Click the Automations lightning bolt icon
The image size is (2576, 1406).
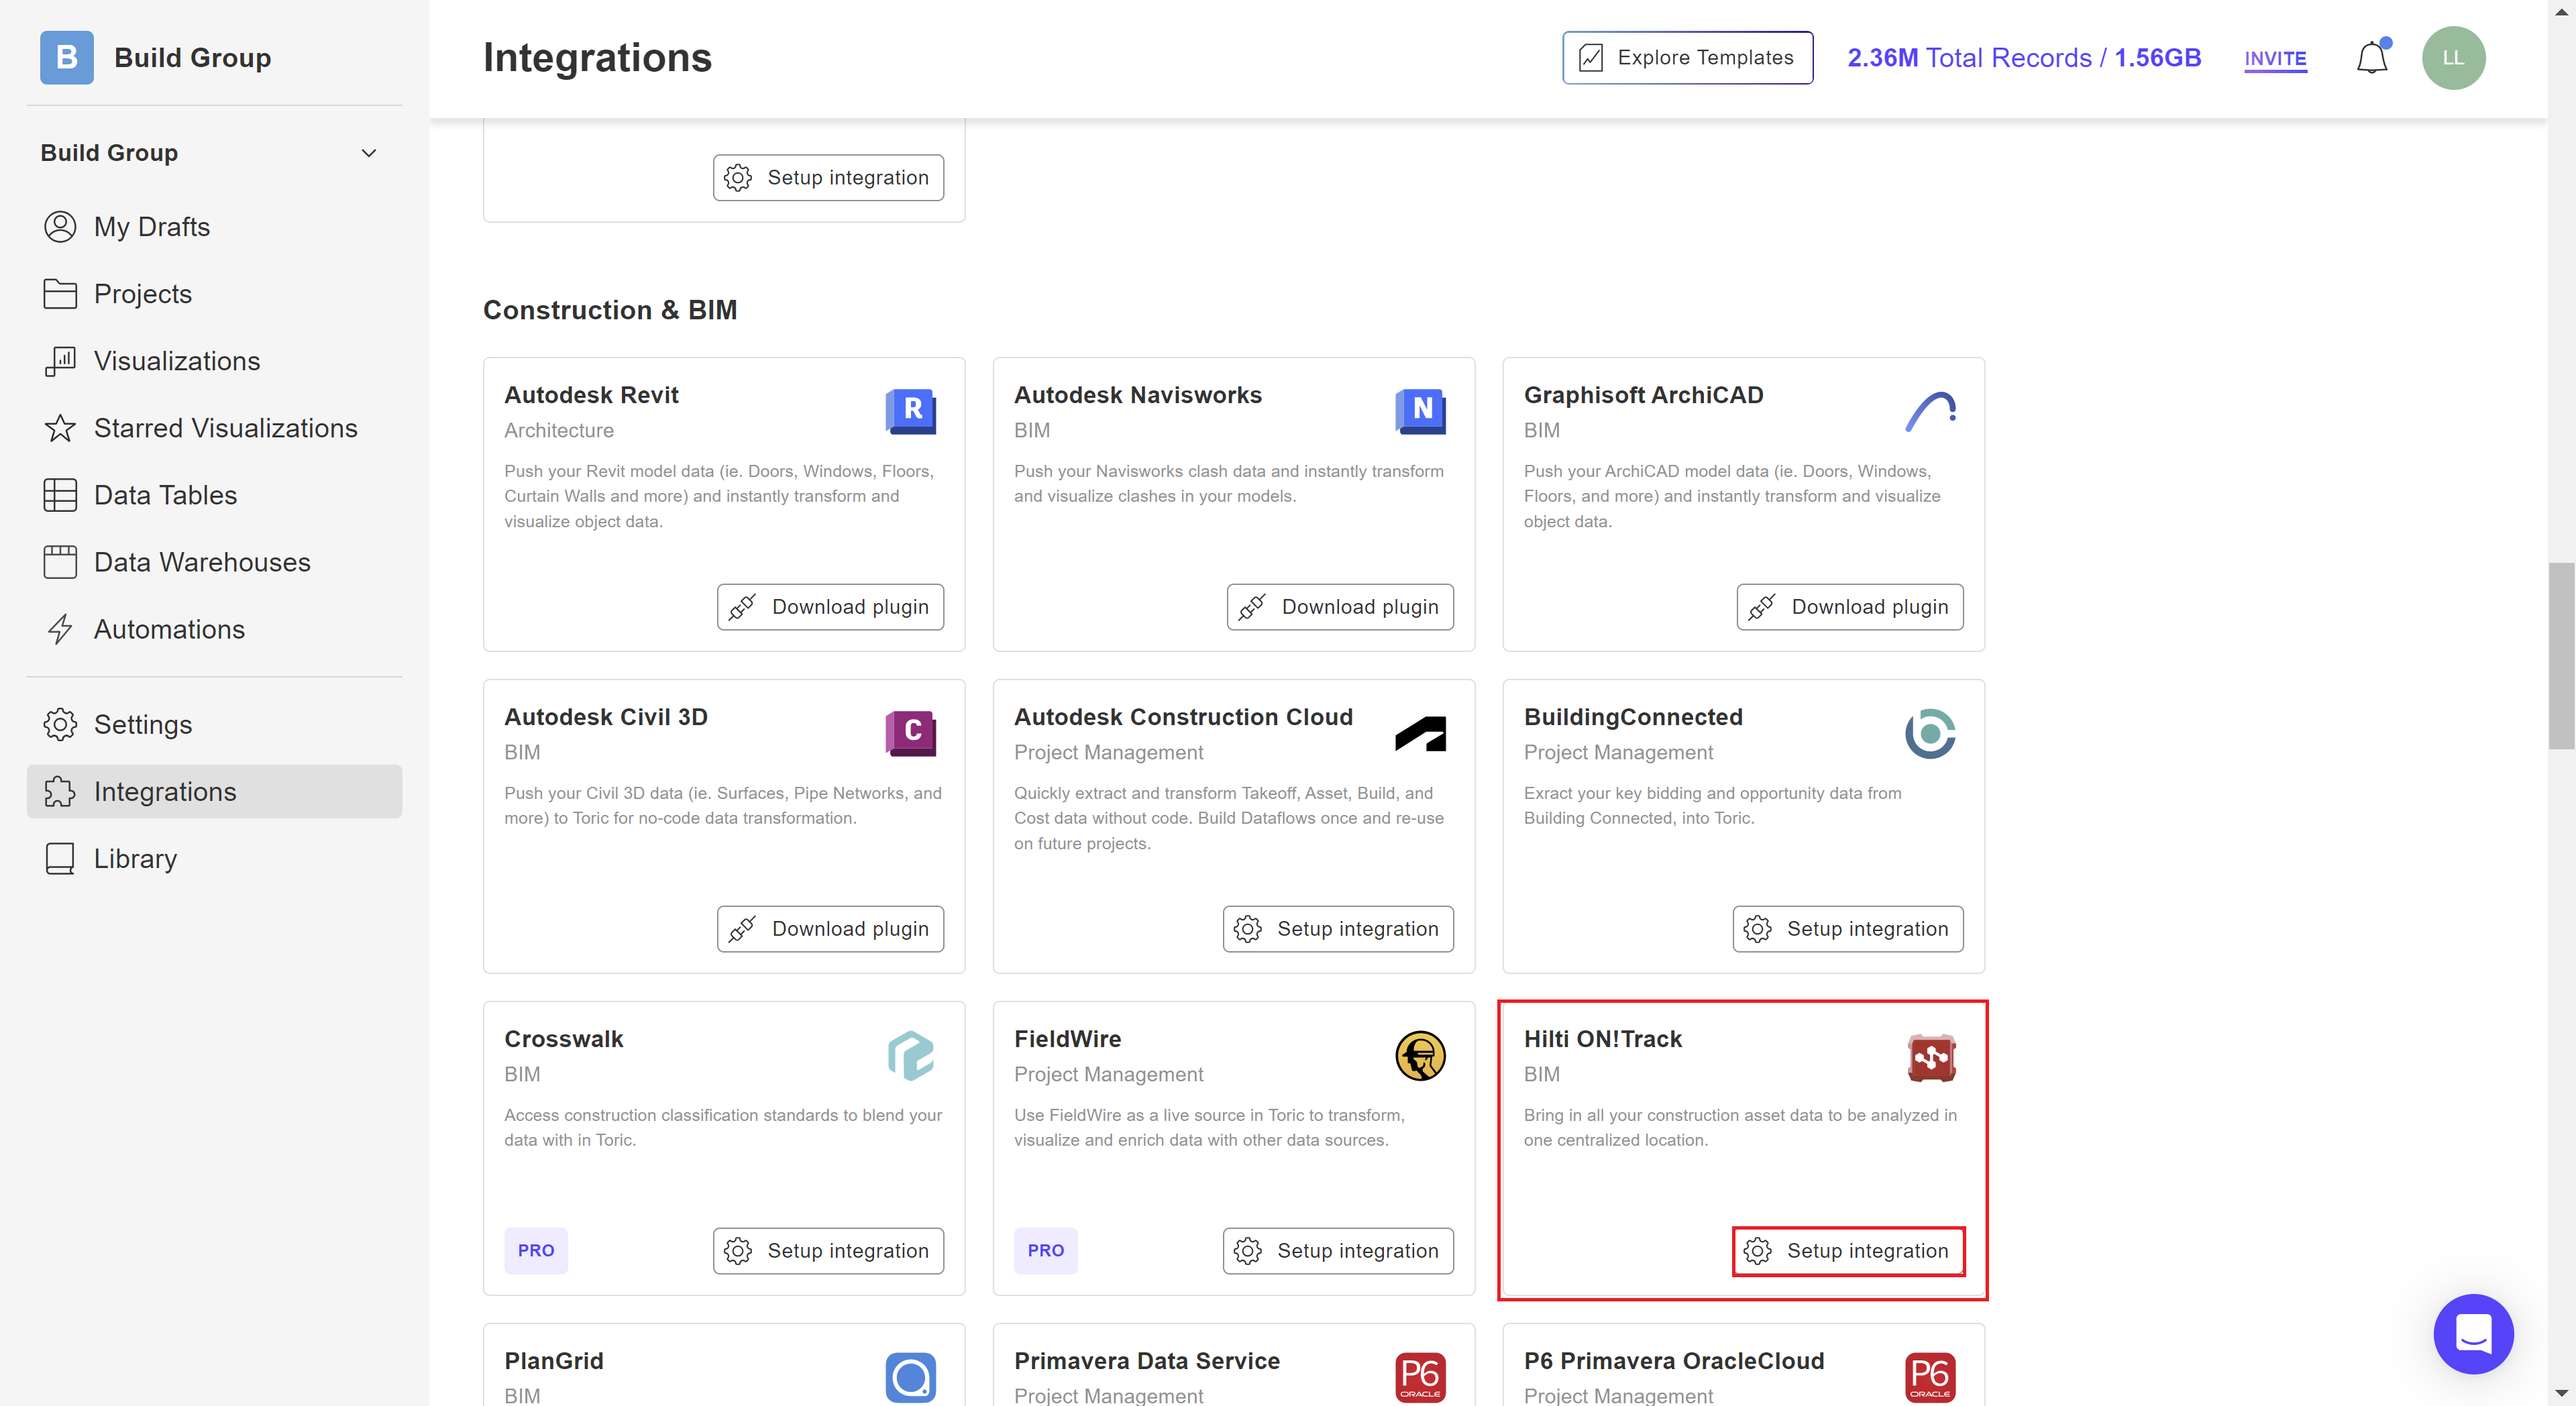coord(60,629)
